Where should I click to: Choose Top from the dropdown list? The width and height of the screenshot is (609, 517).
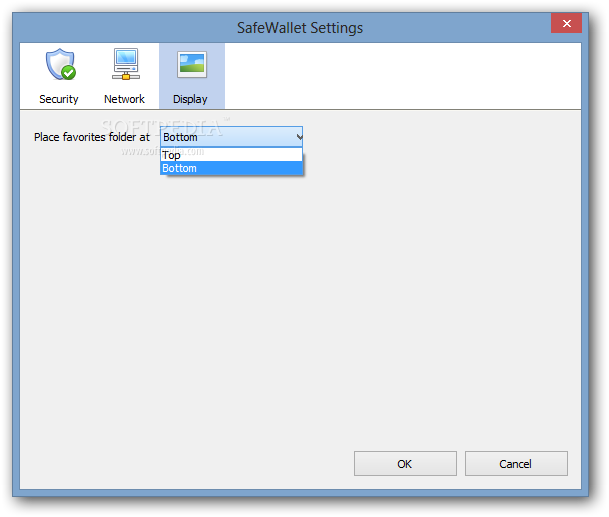pos(231,155)
